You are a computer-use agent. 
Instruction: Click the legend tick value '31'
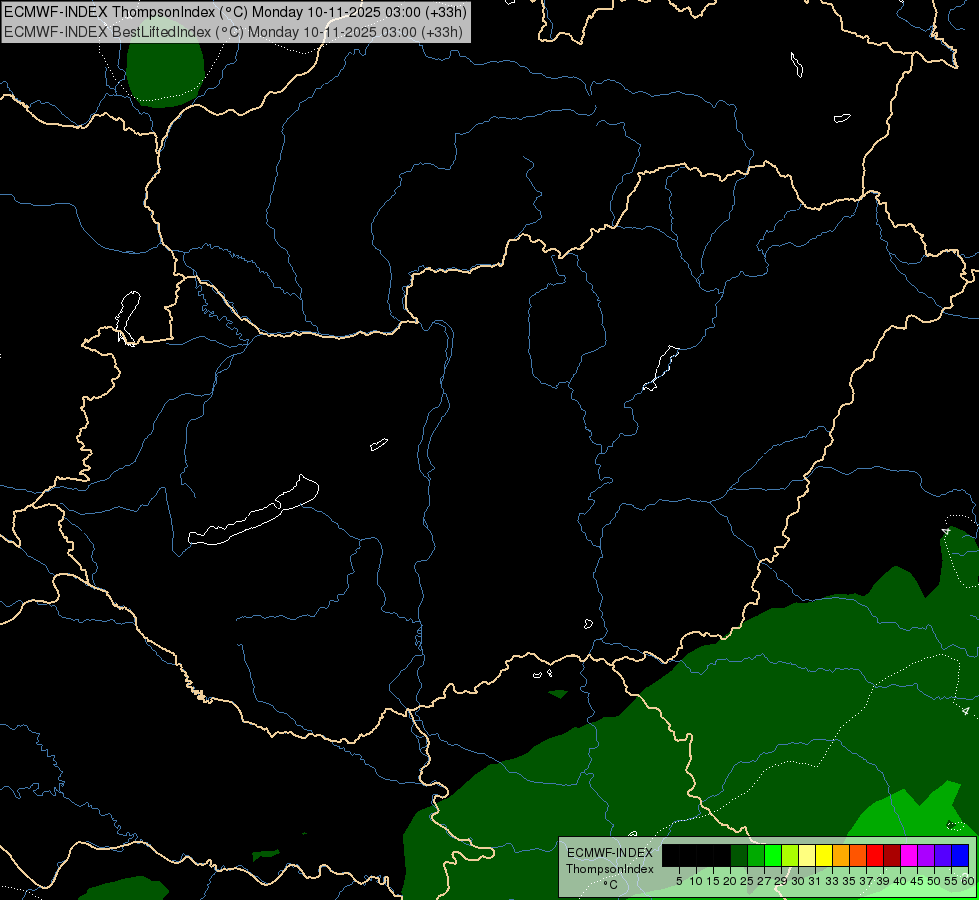click(x=815, y=881)
